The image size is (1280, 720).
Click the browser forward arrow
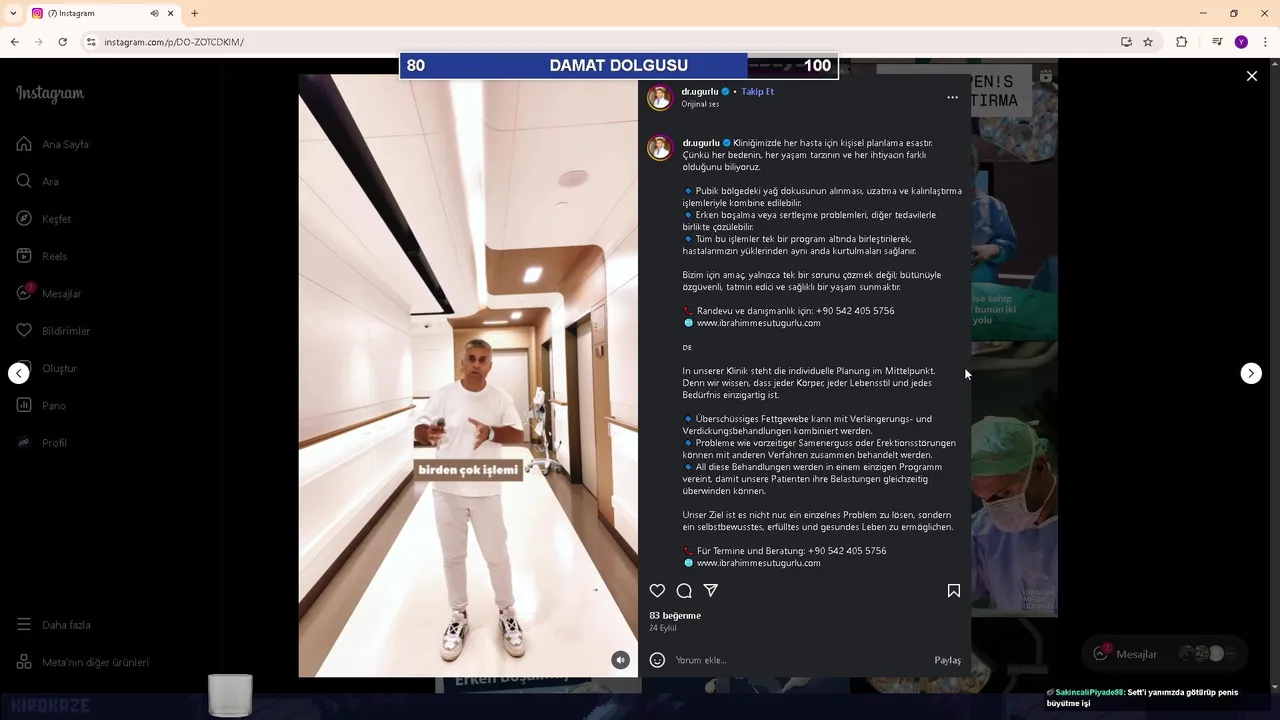39,42
